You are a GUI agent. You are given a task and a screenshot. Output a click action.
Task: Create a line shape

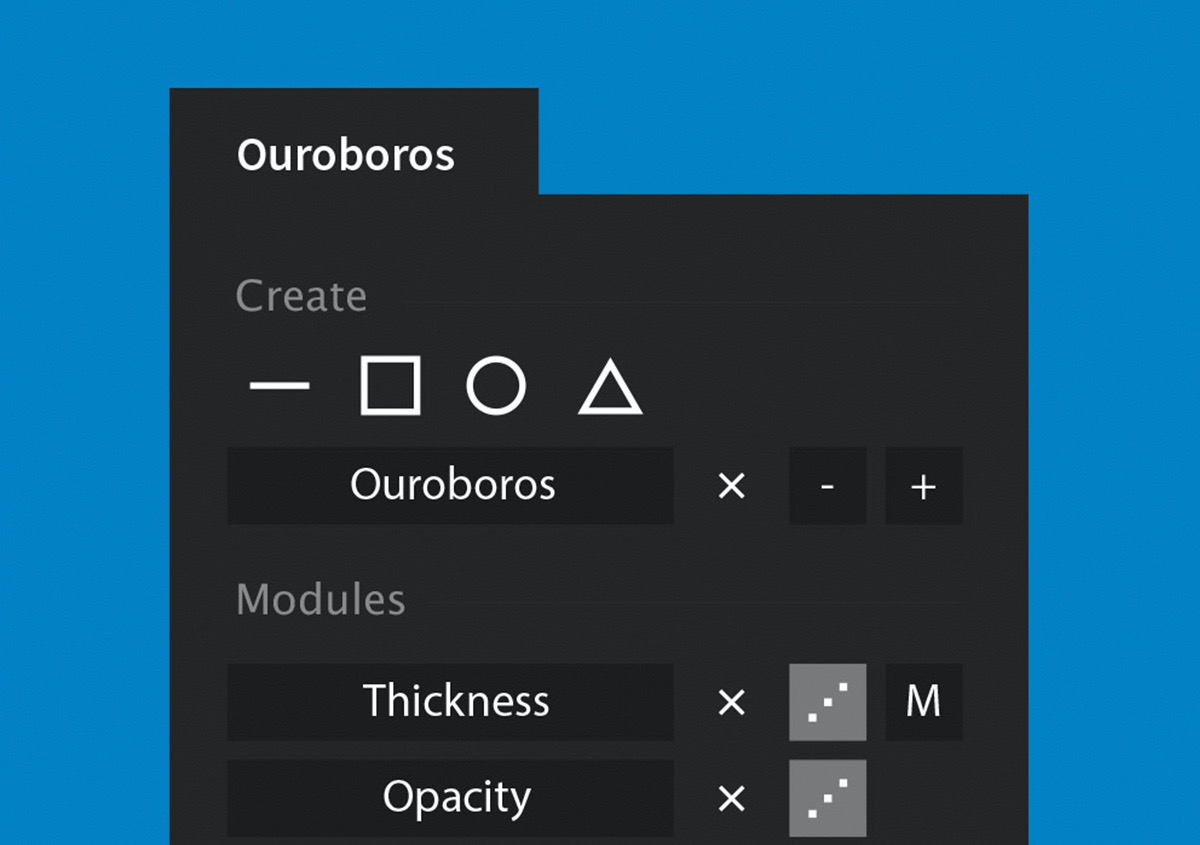coord(279,386)
